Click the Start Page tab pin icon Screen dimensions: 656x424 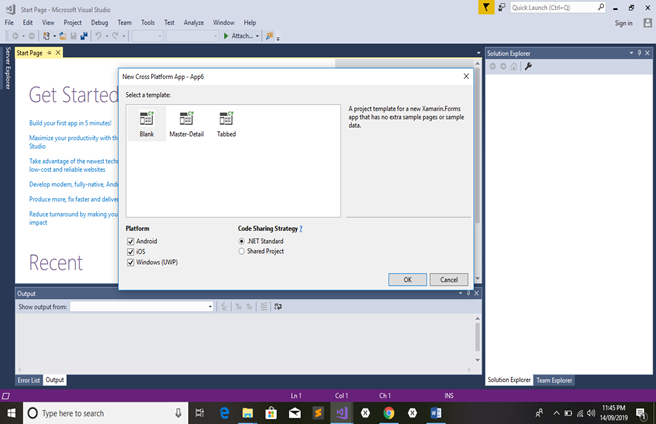49,53
